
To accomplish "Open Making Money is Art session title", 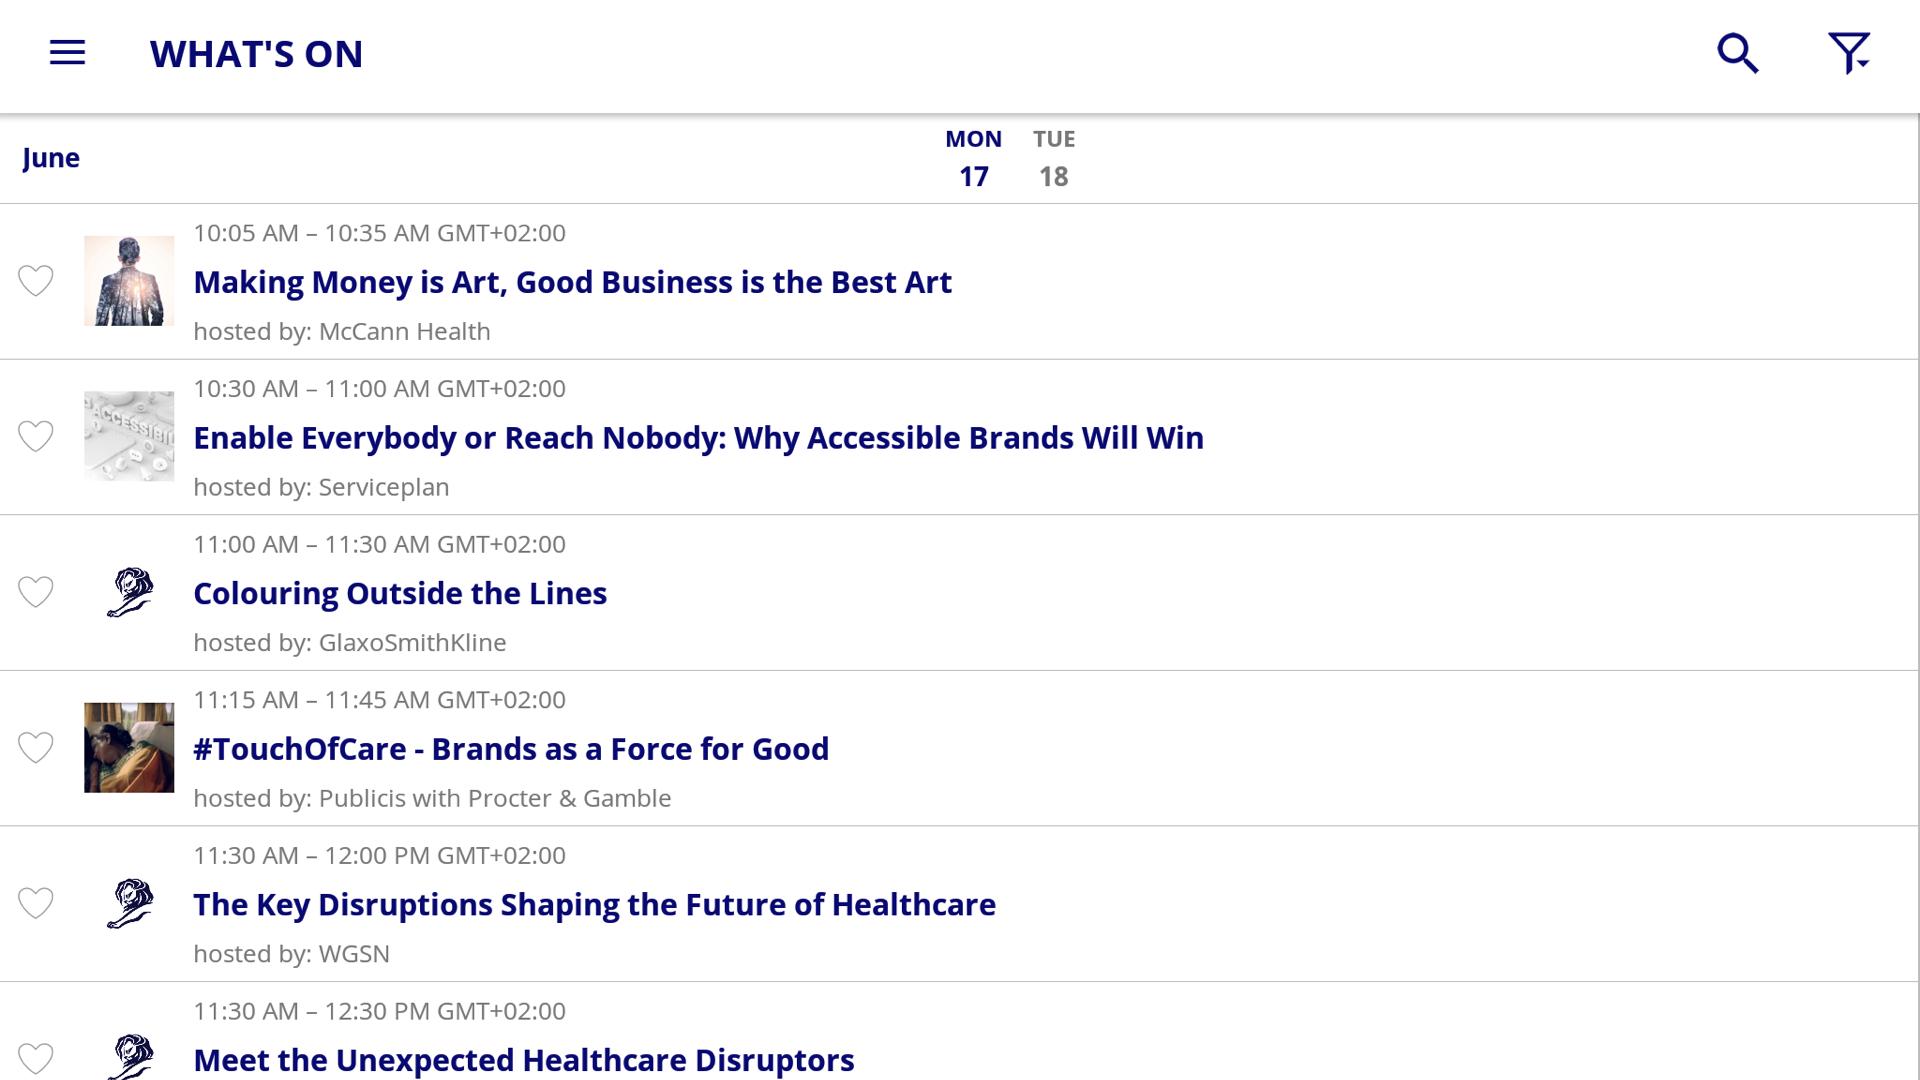I will [572, 282].
